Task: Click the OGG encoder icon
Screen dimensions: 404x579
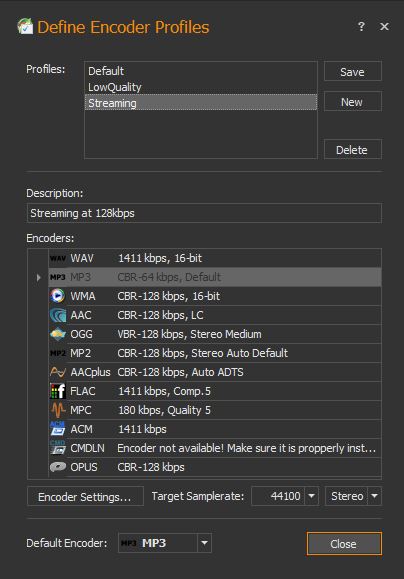Action: [x=58, y=334]
